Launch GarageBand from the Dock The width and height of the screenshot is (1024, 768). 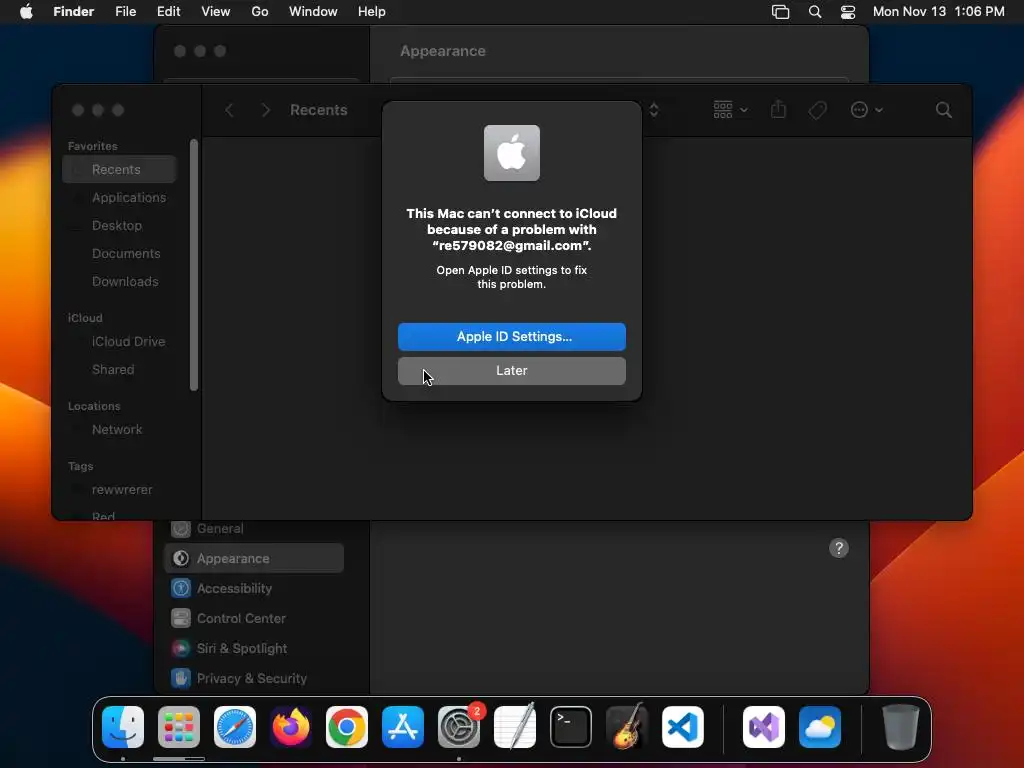coord(627,727)
